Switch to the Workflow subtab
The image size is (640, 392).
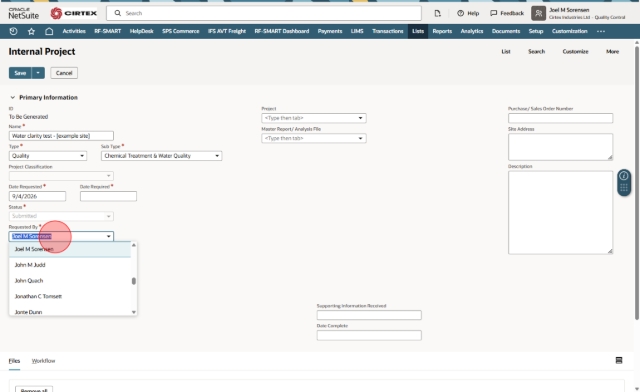click(43, 361)
